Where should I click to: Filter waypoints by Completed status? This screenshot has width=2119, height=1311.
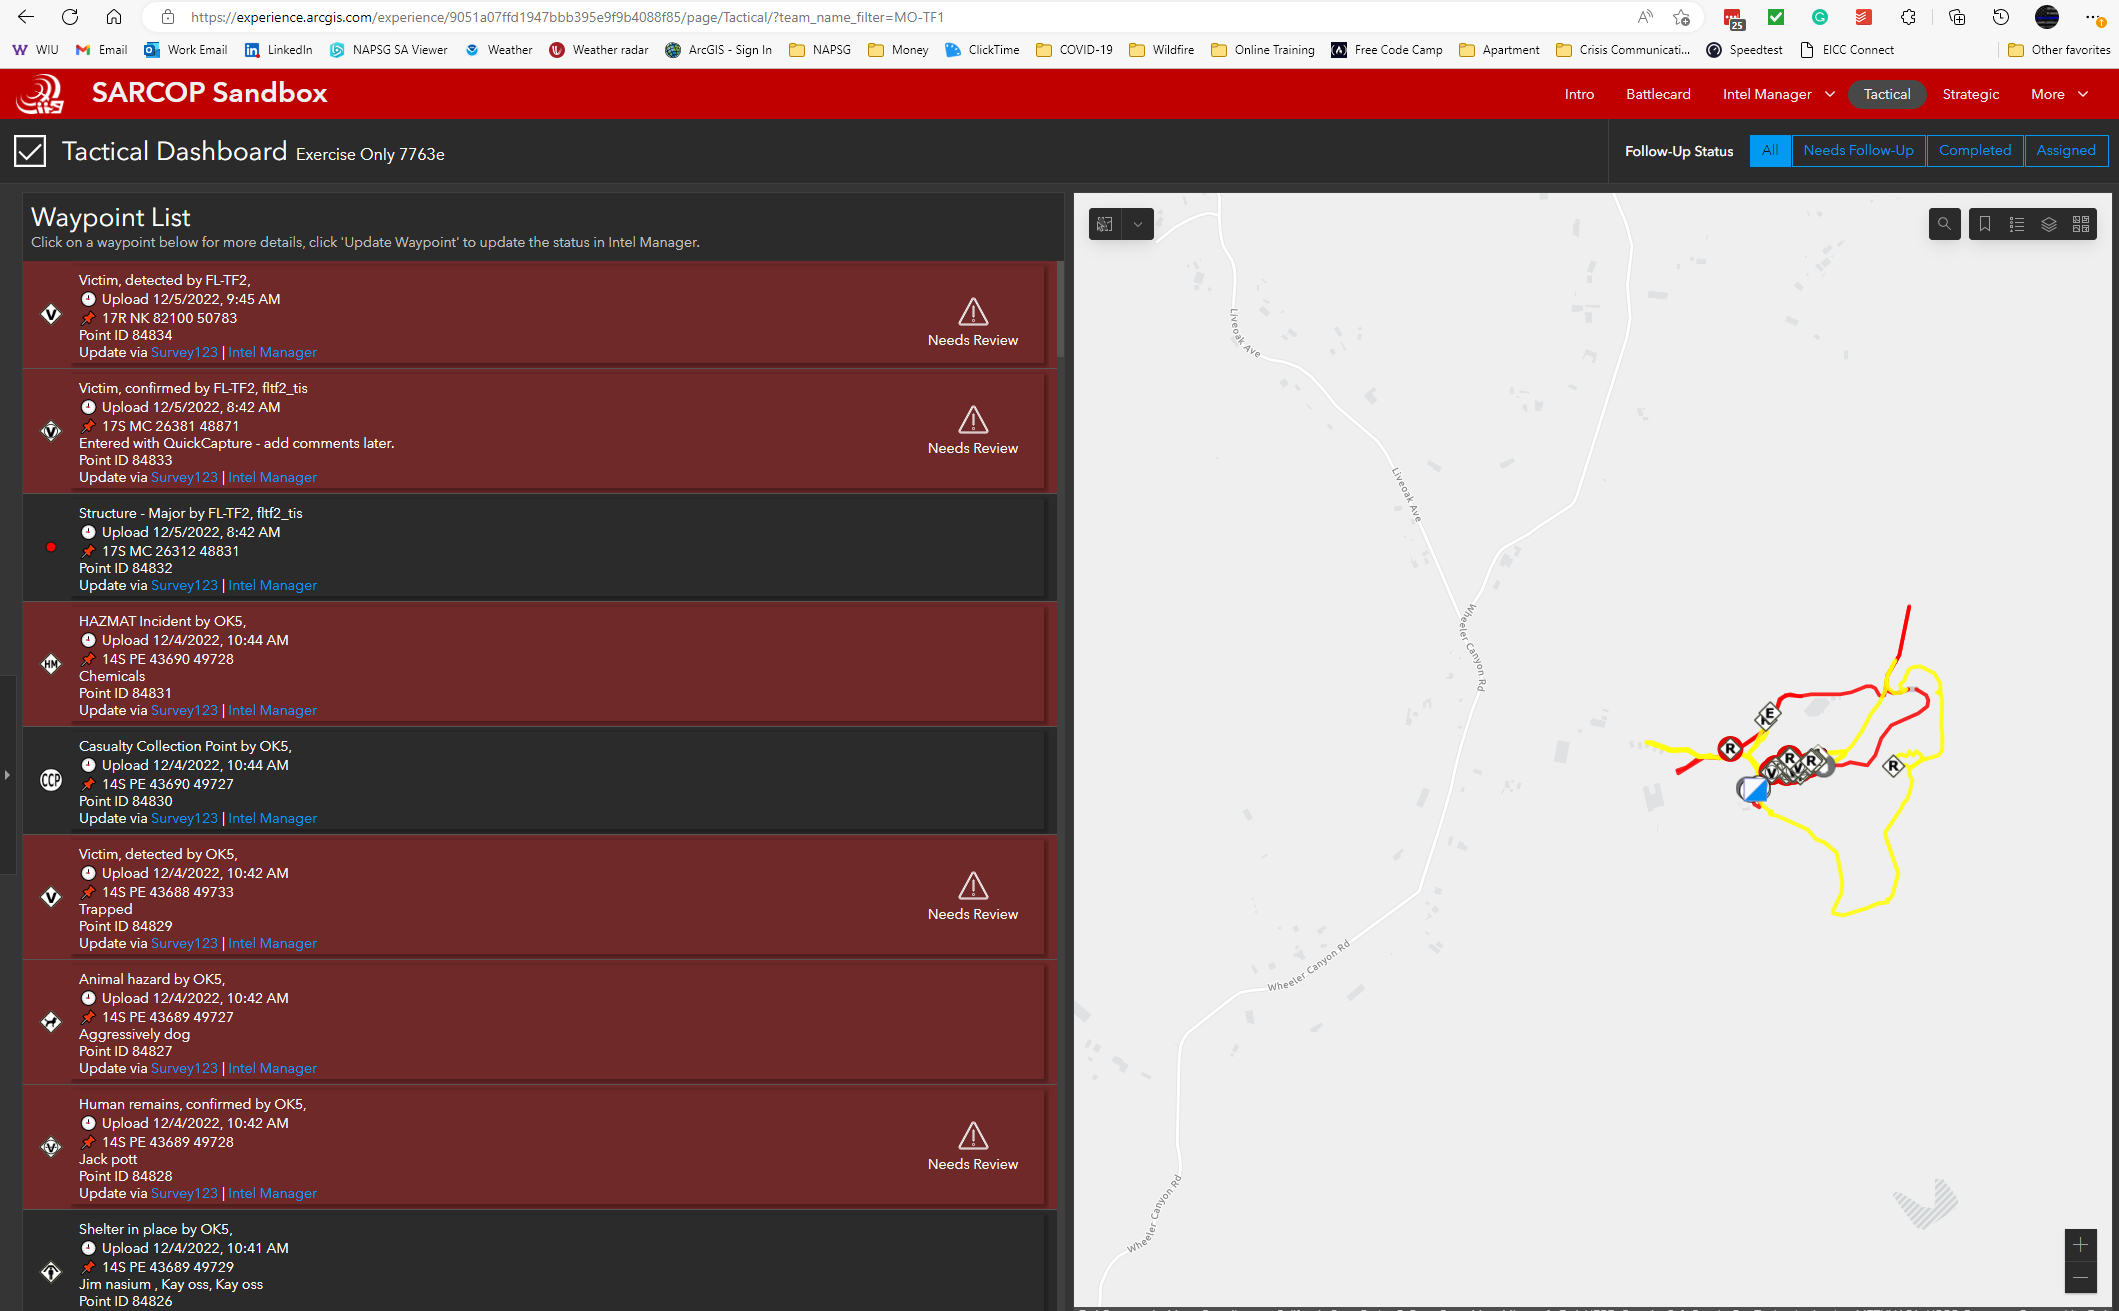(1974, 151)
